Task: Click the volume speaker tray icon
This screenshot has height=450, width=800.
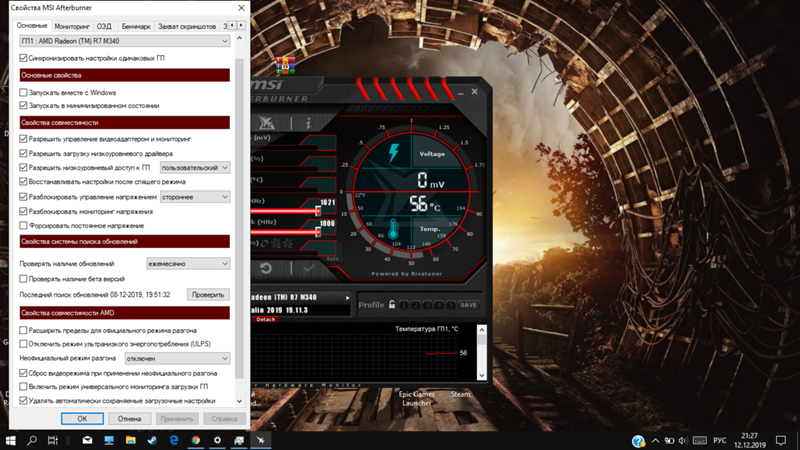Action: 683,441
